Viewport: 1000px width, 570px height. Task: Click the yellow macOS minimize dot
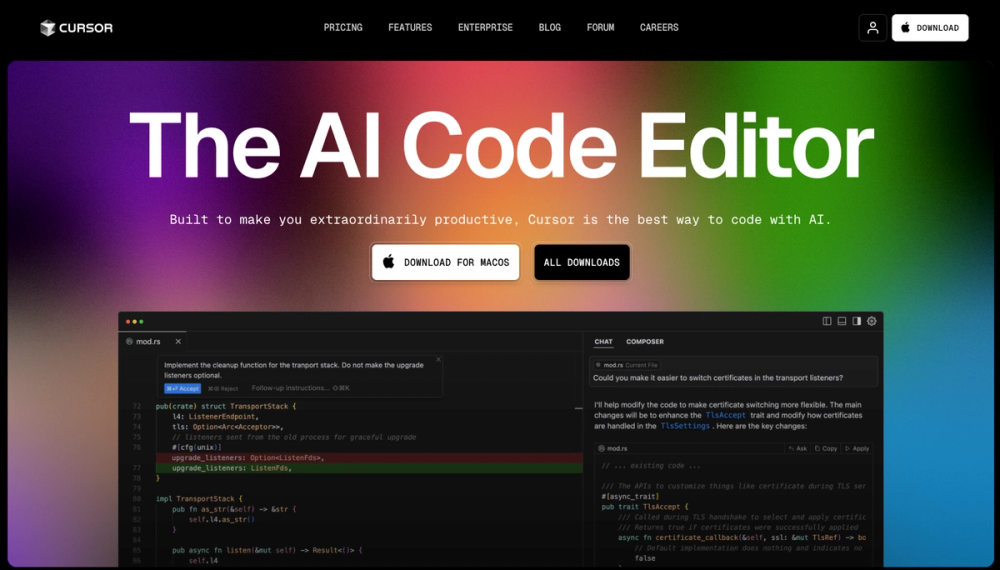[x=135, y=322]
